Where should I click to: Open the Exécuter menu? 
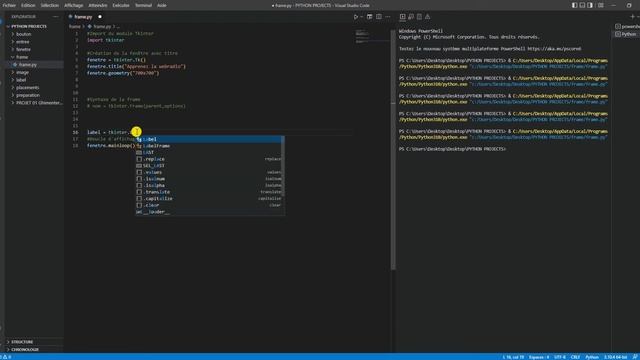[x=121, y=5]
